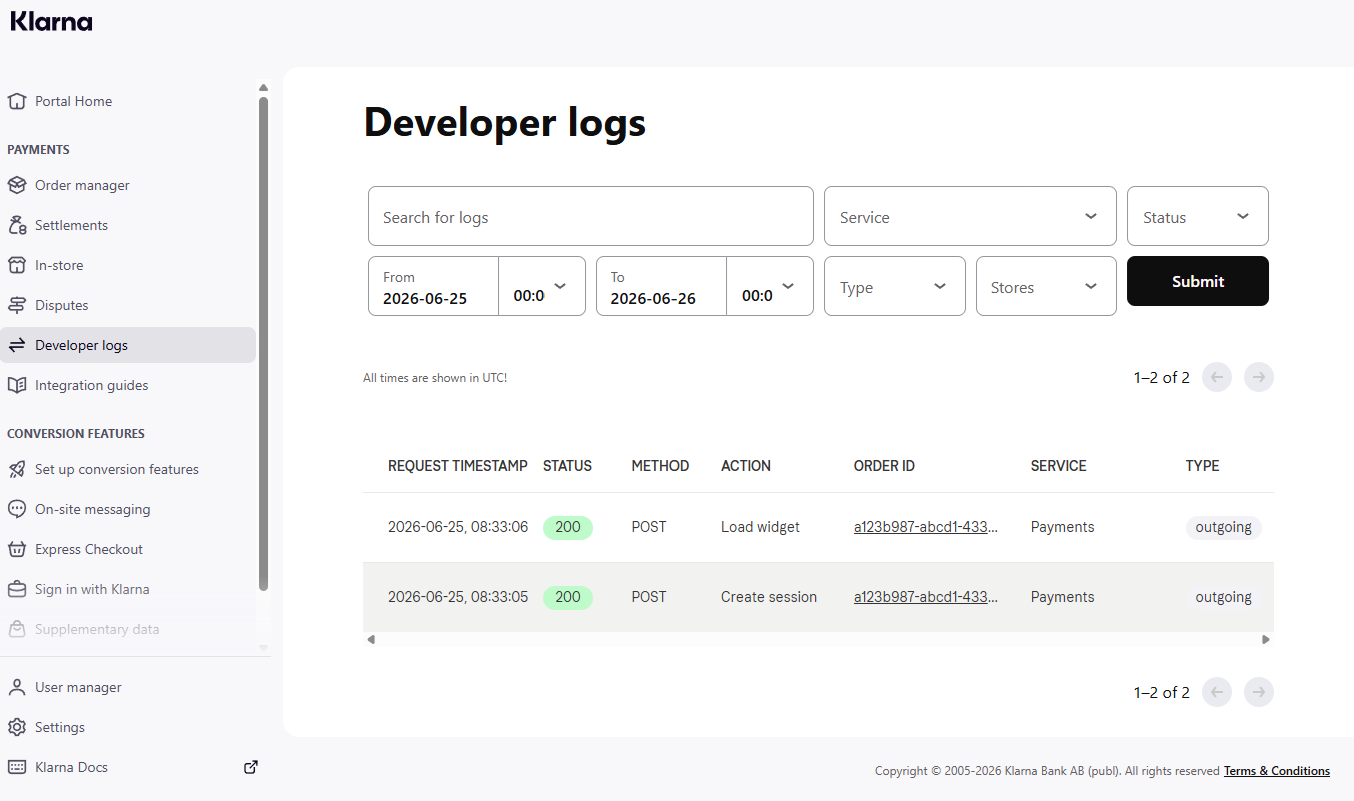Go to next page using top arrow

1259,377
